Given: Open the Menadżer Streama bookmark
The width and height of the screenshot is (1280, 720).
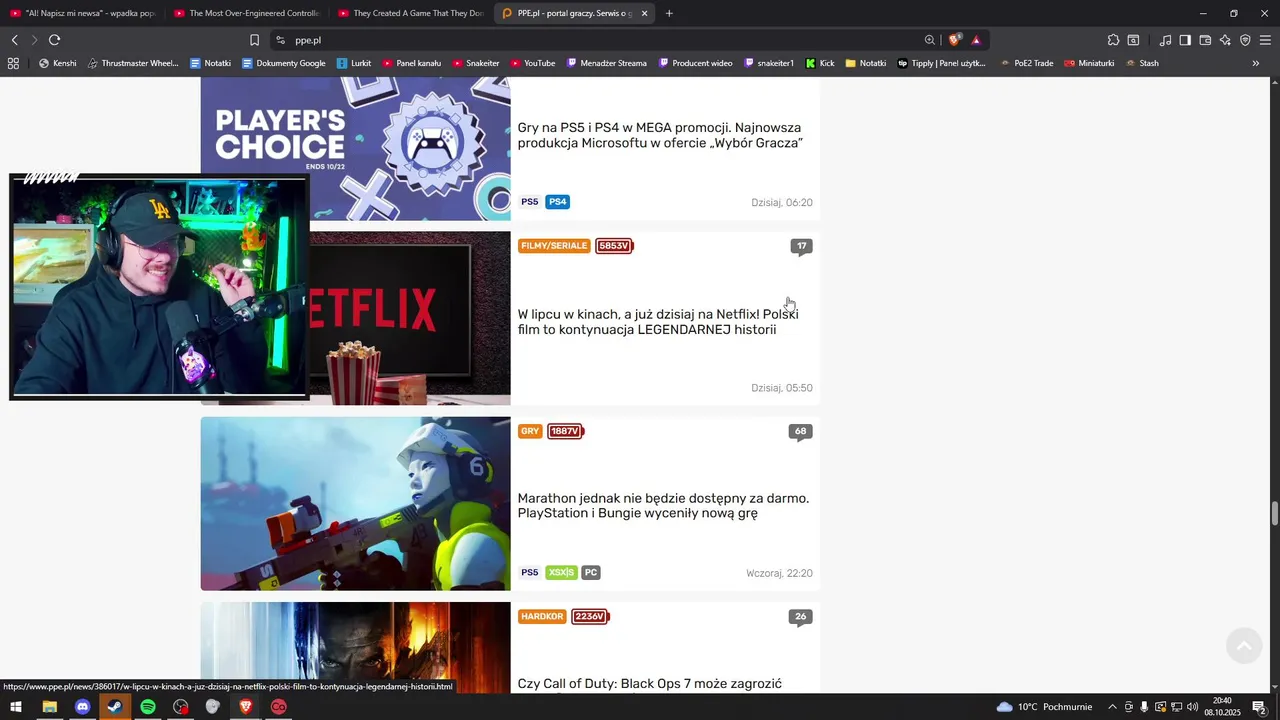Looking at the screenshot, I should pyautogui.click(x=607, y=63).
